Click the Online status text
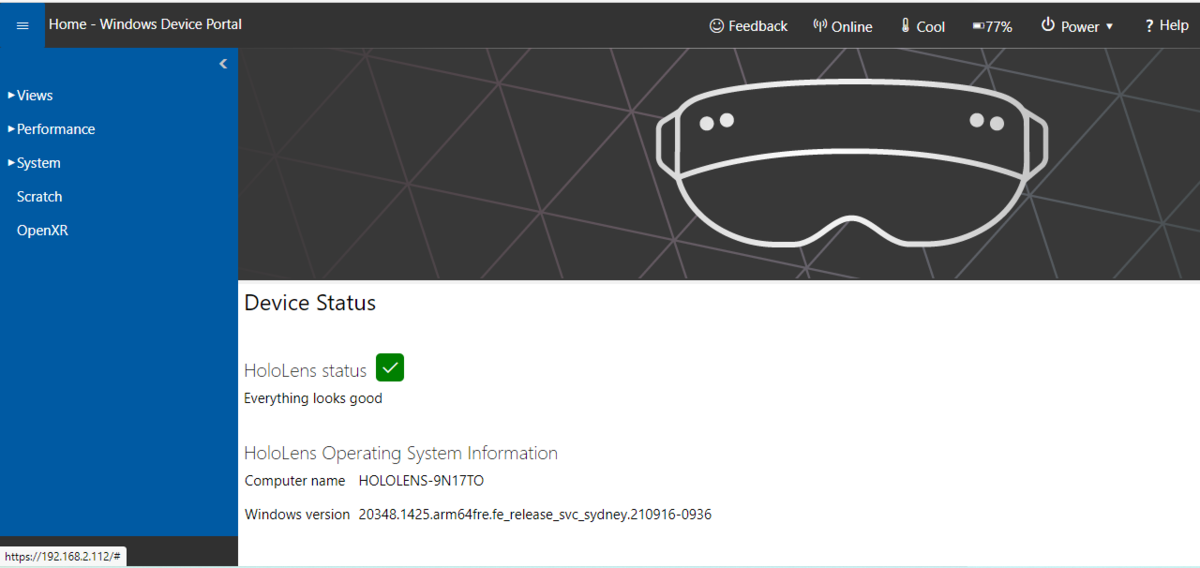This screenshot has height=568, width=1200. tap(852, 27)
